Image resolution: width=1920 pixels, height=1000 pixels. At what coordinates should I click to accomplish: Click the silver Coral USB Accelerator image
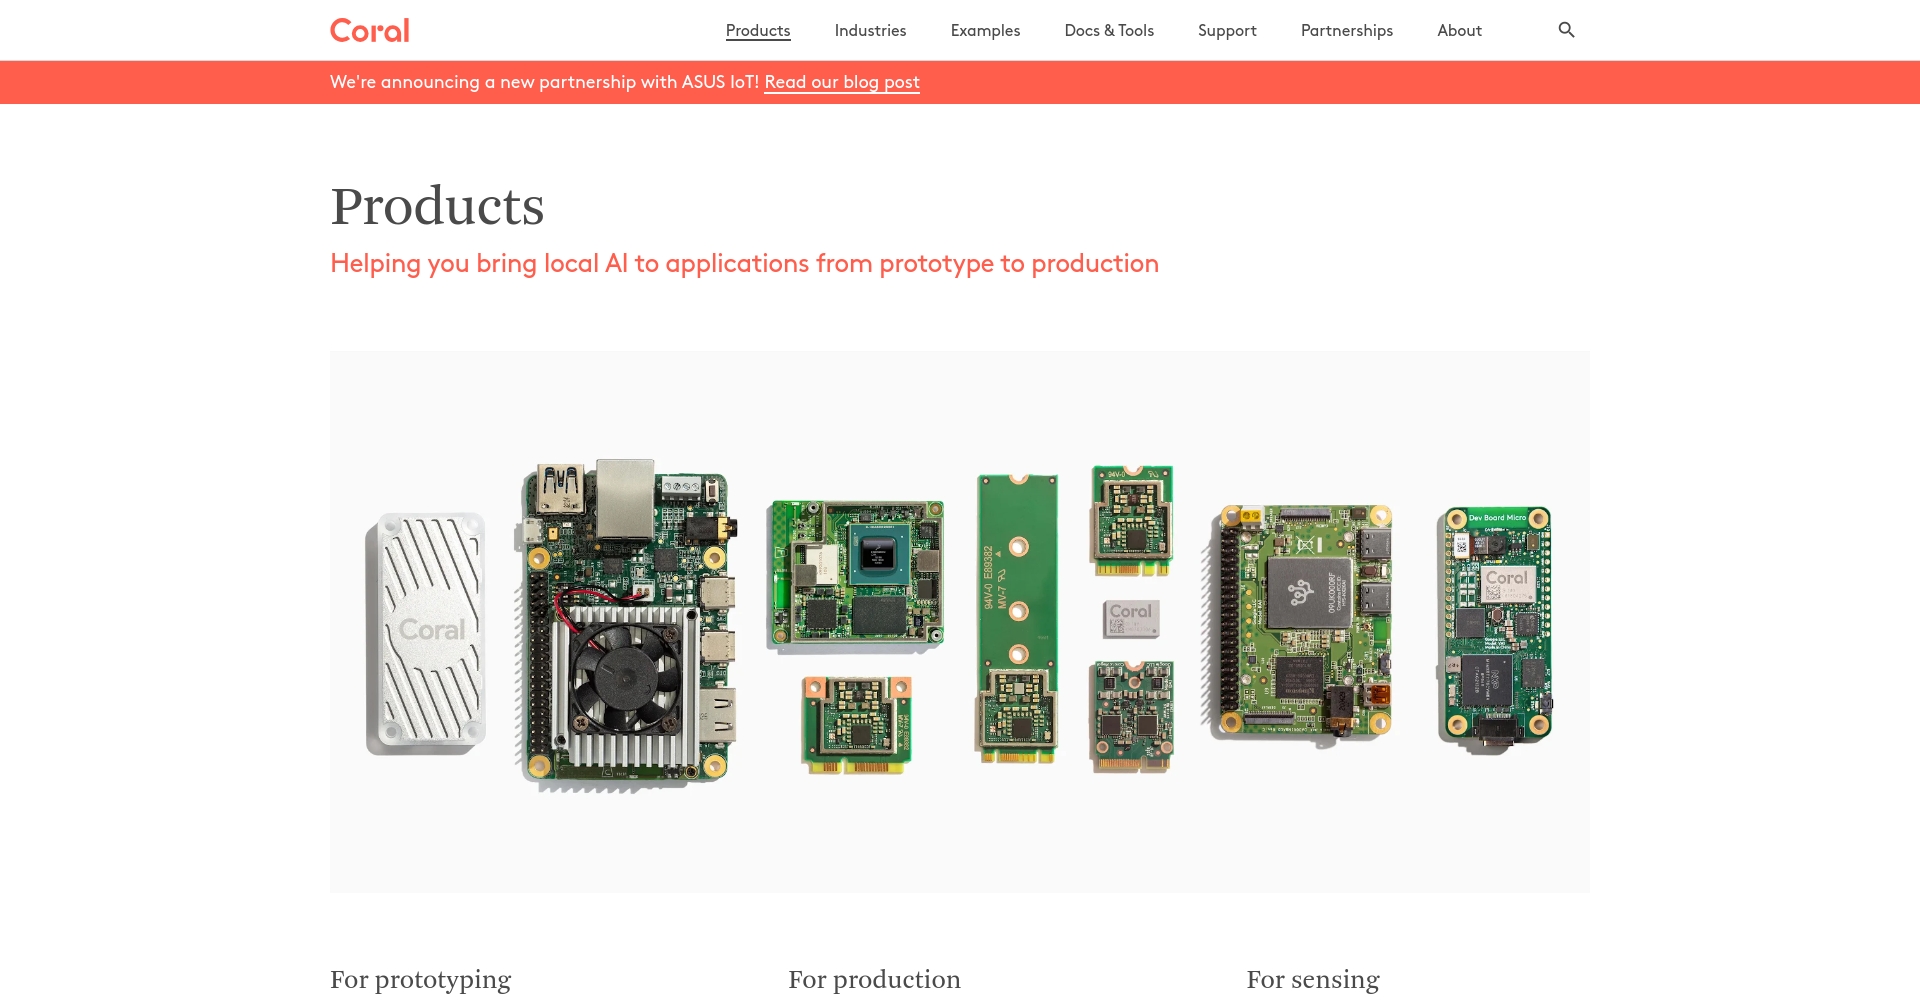coord(426,634)
